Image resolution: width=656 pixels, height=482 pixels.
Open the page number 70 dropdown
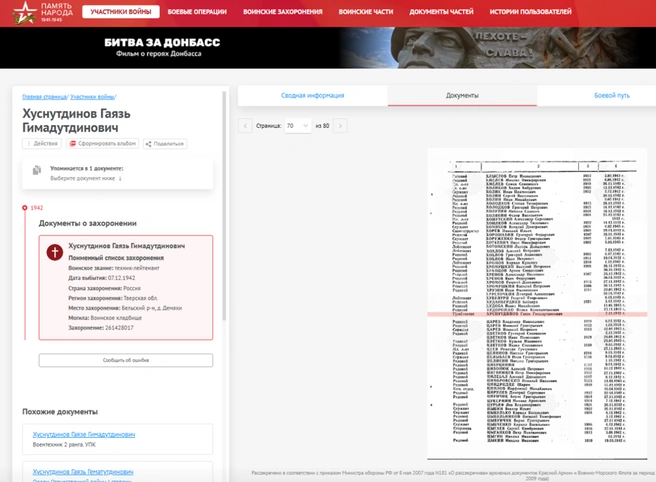click(297, 126)
